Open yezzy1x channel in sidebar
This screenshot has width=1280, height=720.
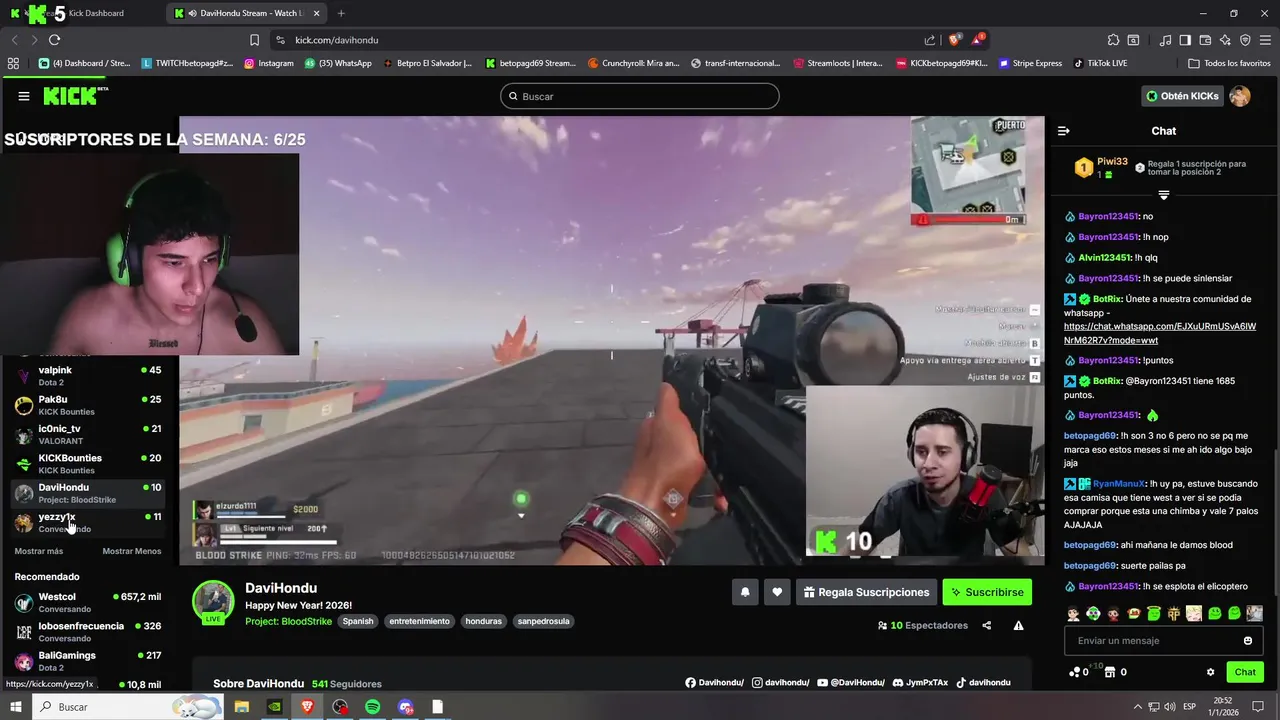tap(88, 522)
